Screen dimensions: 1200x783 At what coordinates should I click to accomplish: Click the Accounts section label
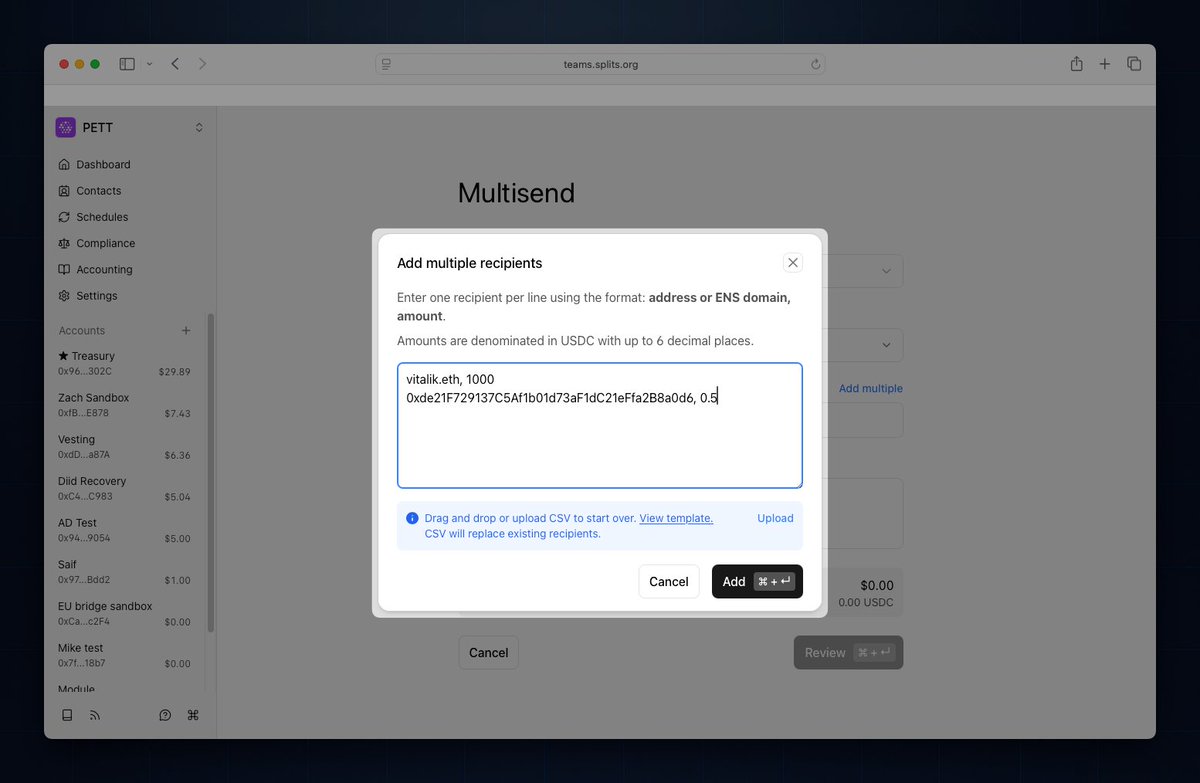pyautogui.click(x=82, y=330)
